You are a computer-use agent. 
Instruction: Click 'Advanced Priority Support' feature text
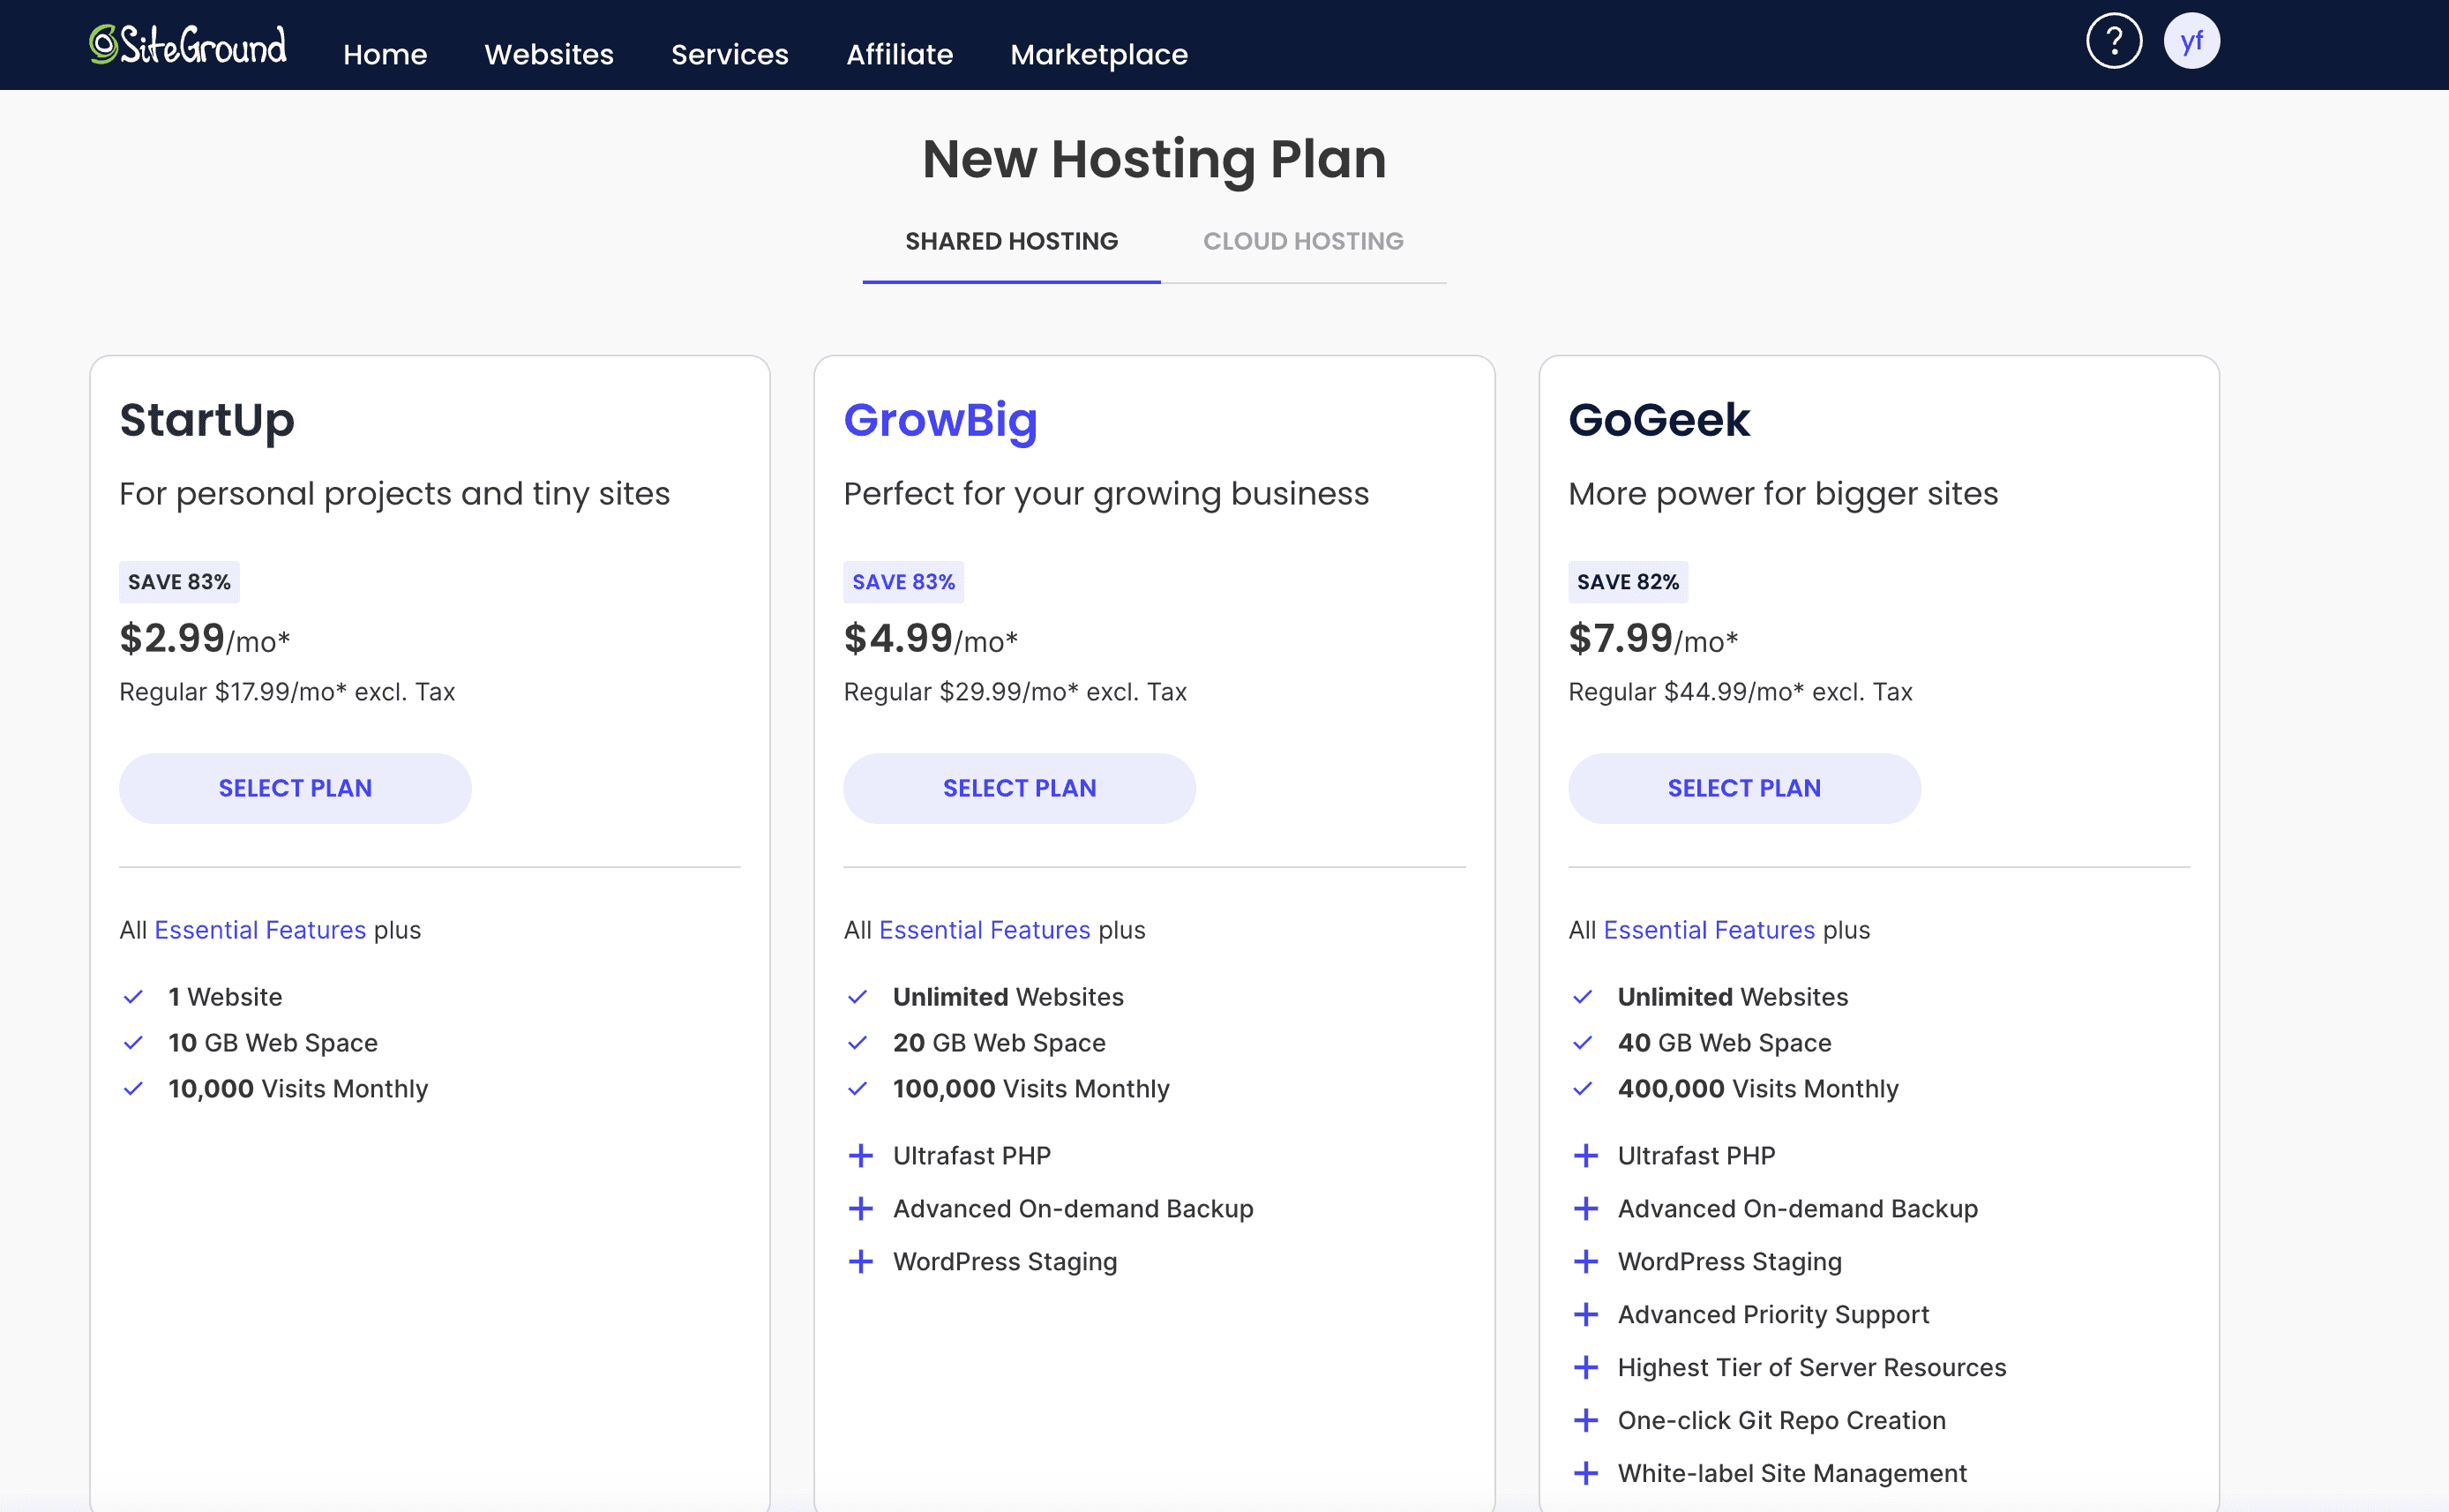pyautogui.click(x=1773, y=1314)
